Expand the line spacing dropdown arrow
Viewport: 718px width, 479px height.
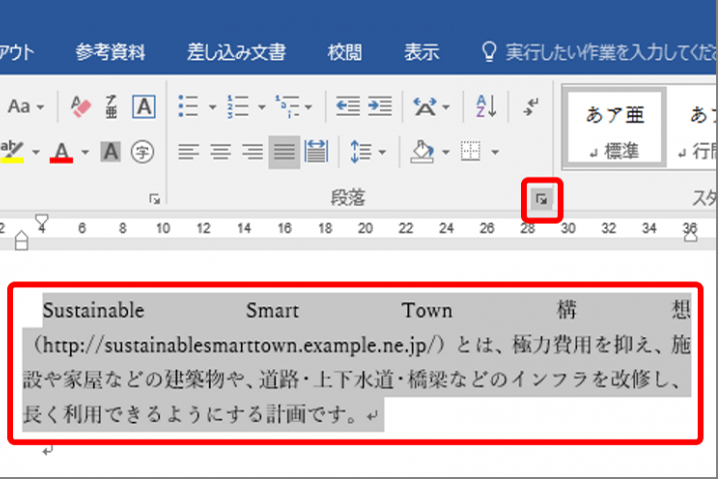point(382,152)
